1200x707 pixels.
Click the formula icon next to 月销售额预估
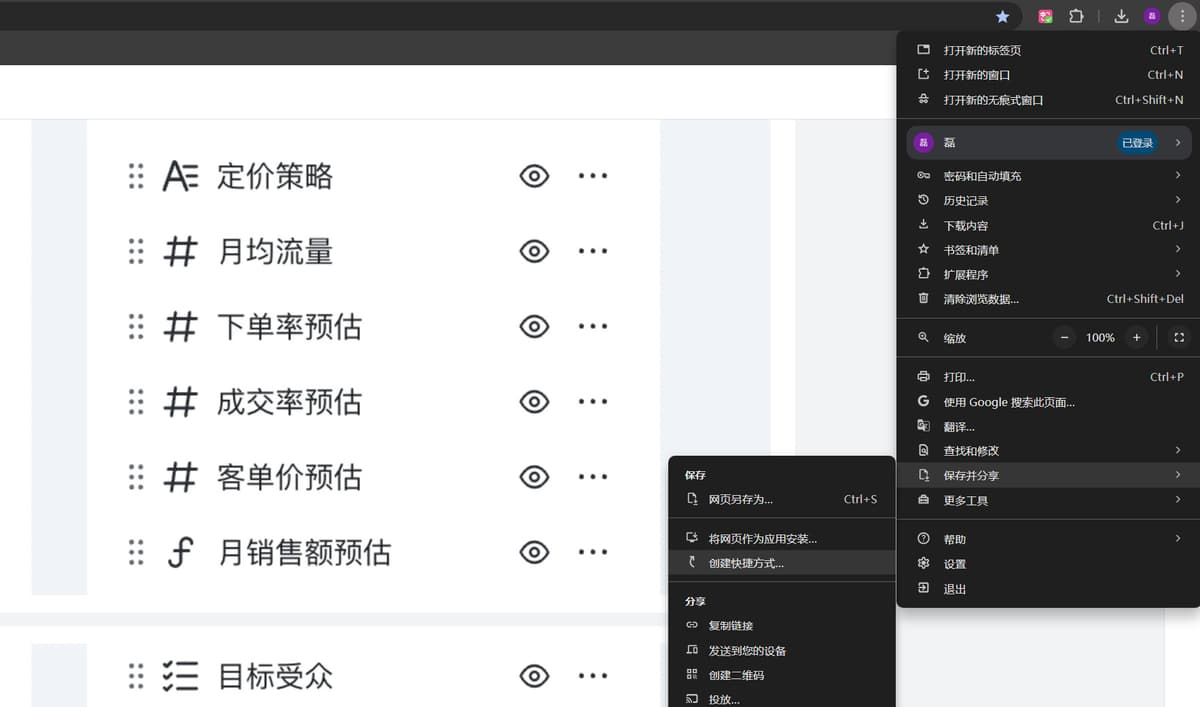pyautogui.click(x=179, y=552)
